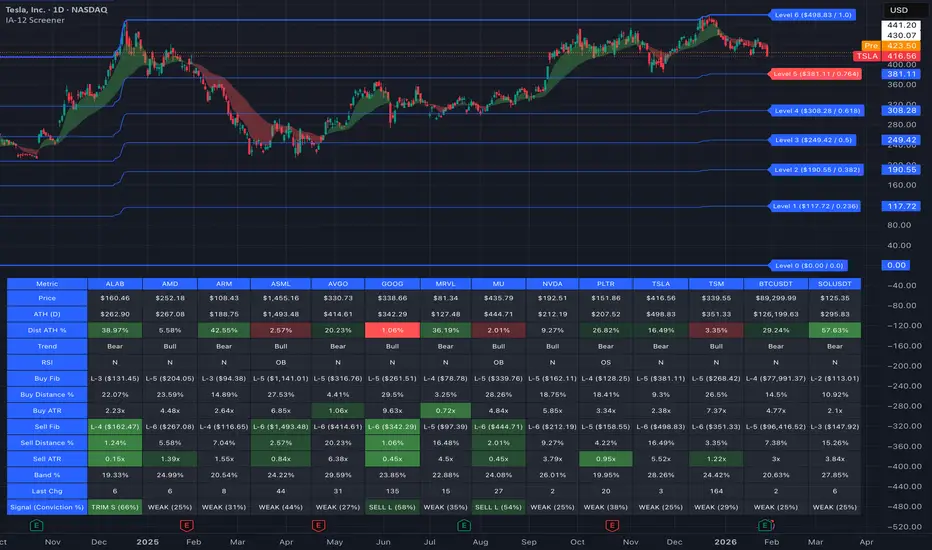
Task: Click the WEAK (44%) signal cell
Action: (281, 507)
